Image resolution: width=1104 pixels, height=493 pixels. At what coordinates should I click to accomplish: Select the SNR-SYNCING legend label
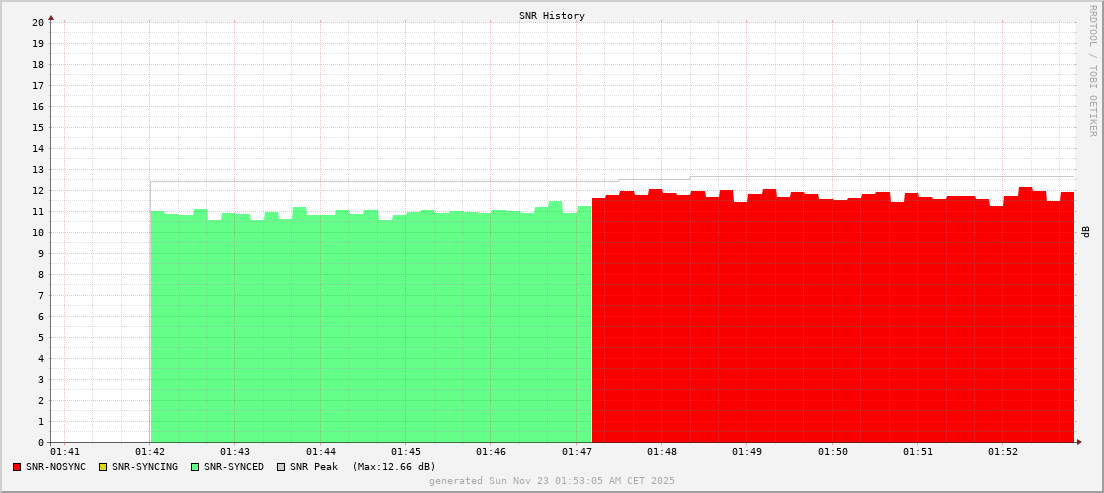tap(144, 467)
